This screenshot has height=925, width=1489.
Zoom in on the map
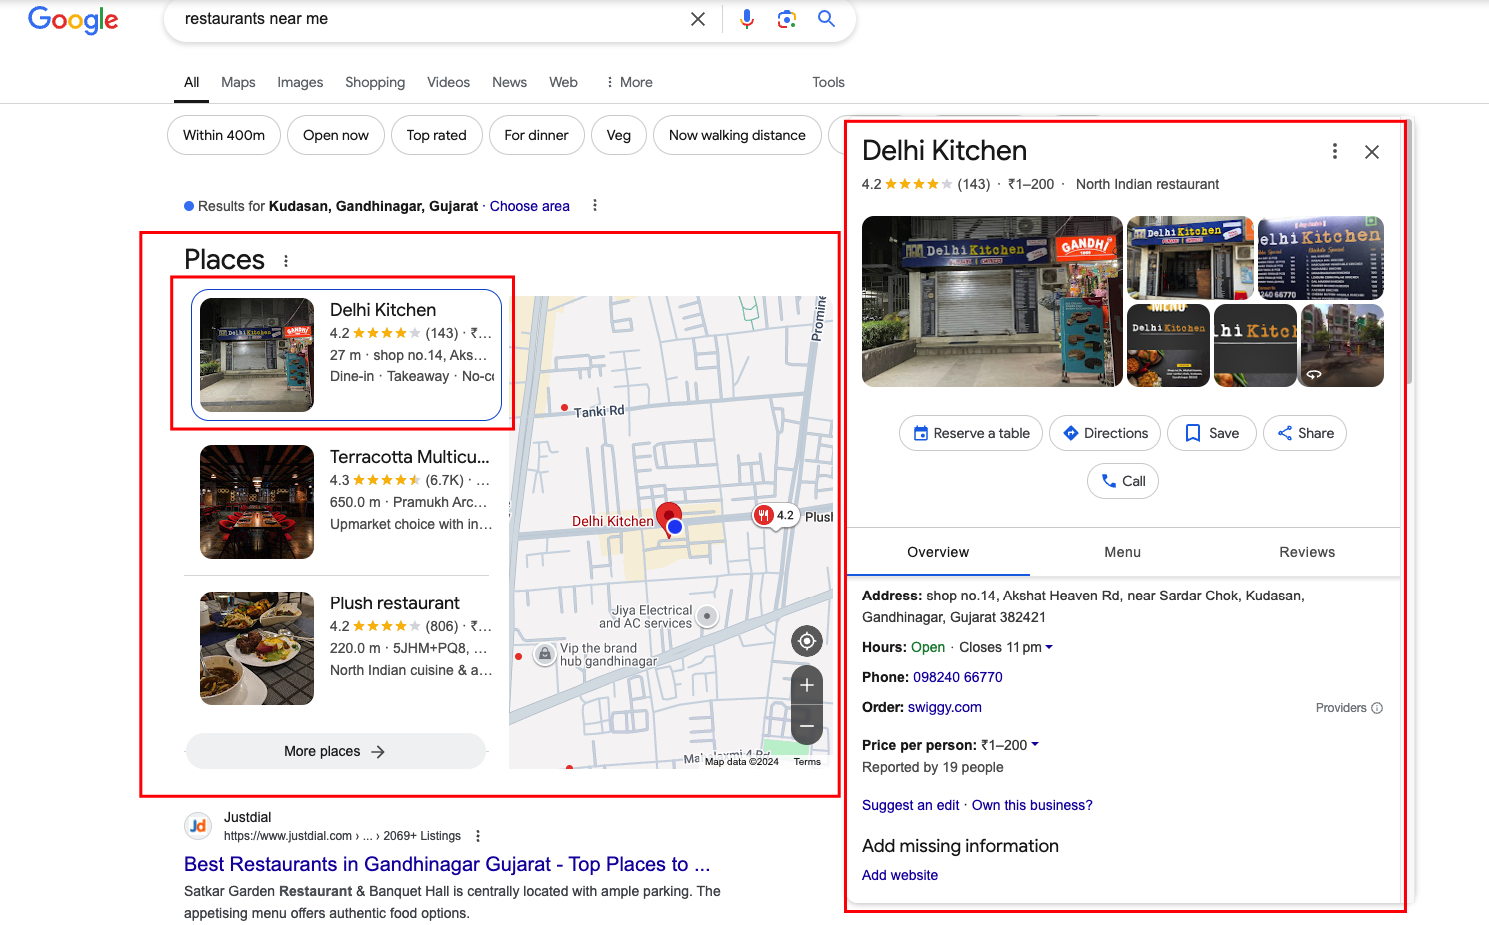[x=807, y=685]
